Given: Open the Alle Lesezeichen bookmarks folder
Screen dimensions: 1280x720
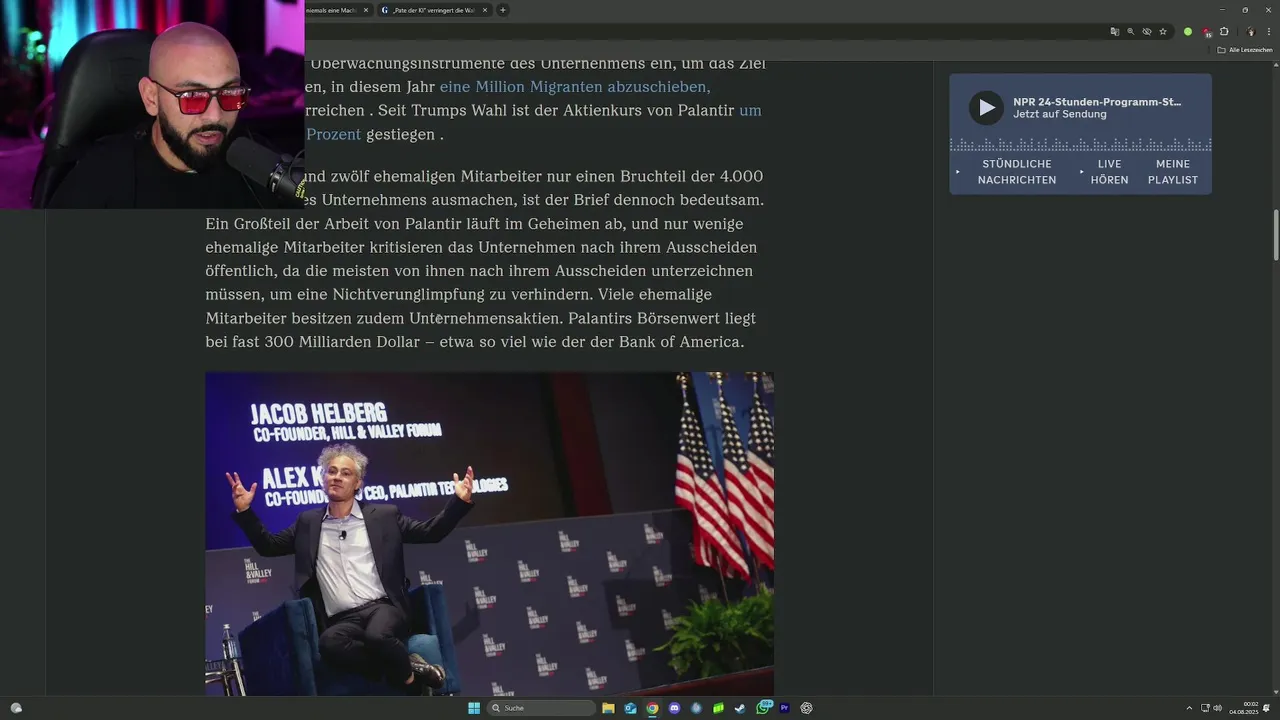Looking at the screenshot, I should (1244, 50).
